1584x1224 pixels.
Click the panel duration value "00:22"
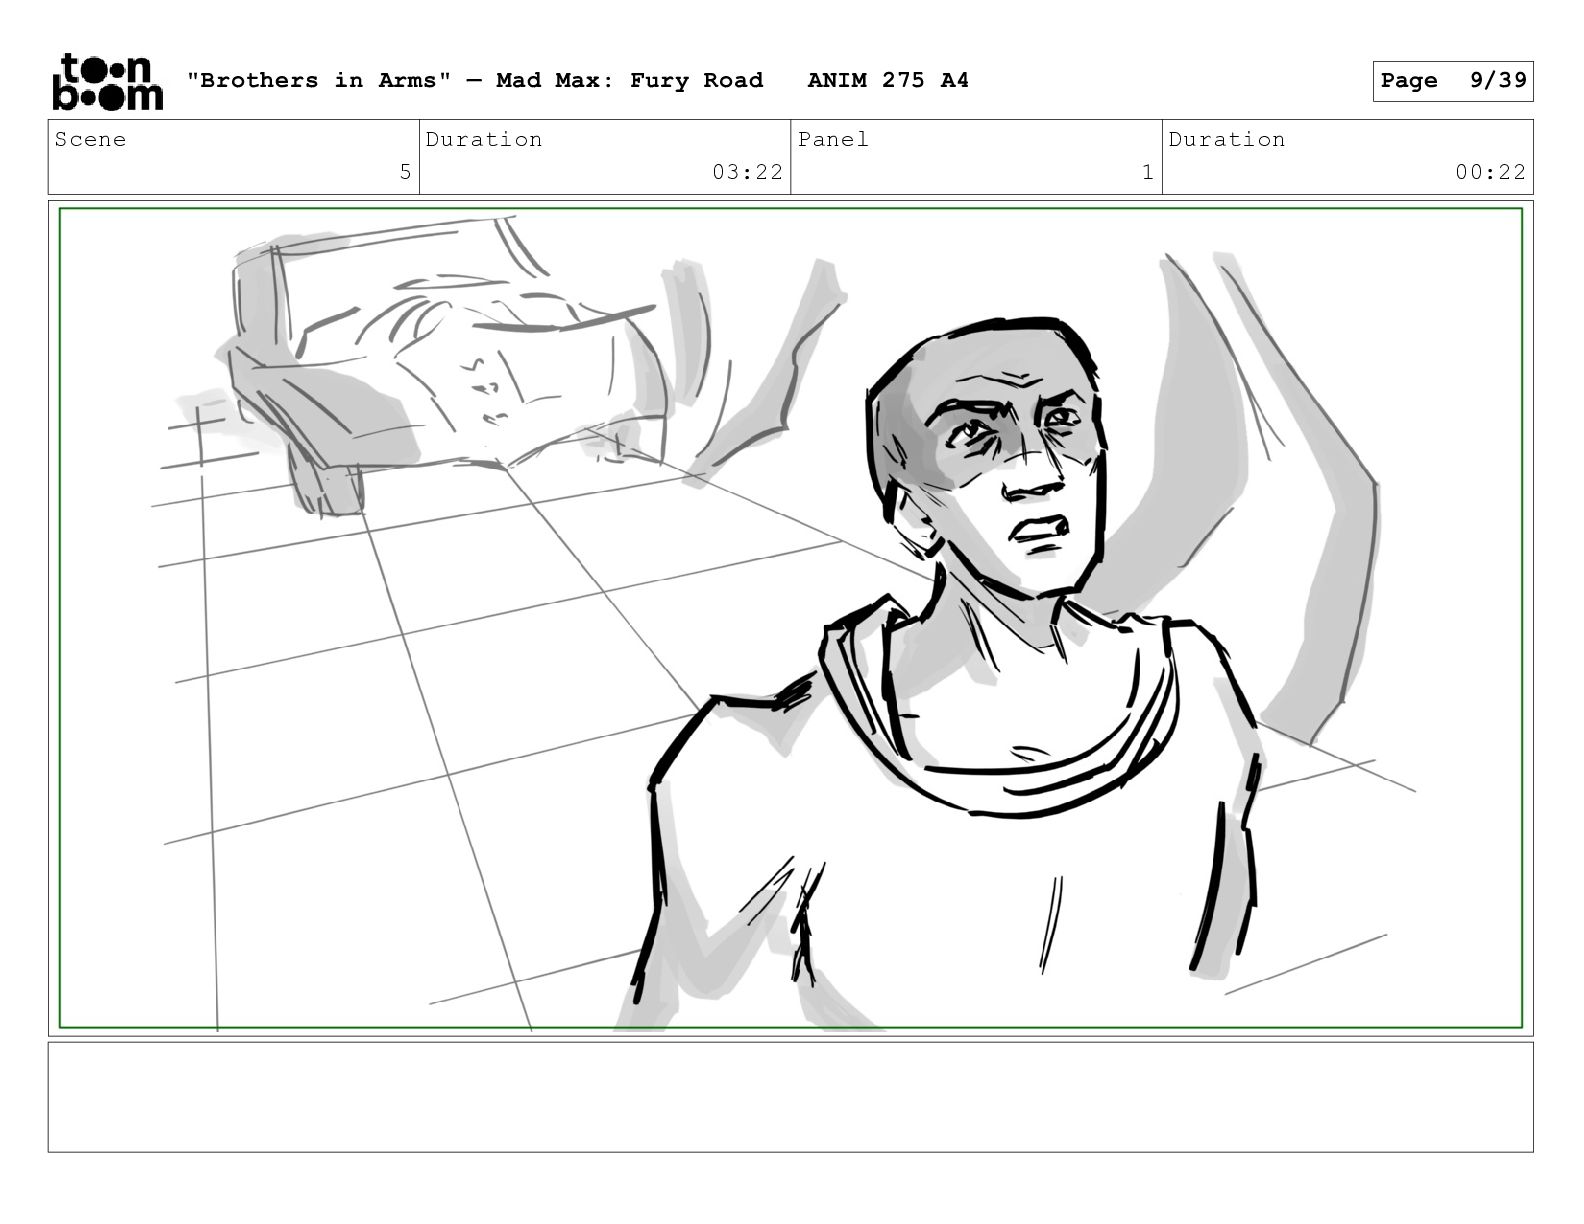[1490, 172]
